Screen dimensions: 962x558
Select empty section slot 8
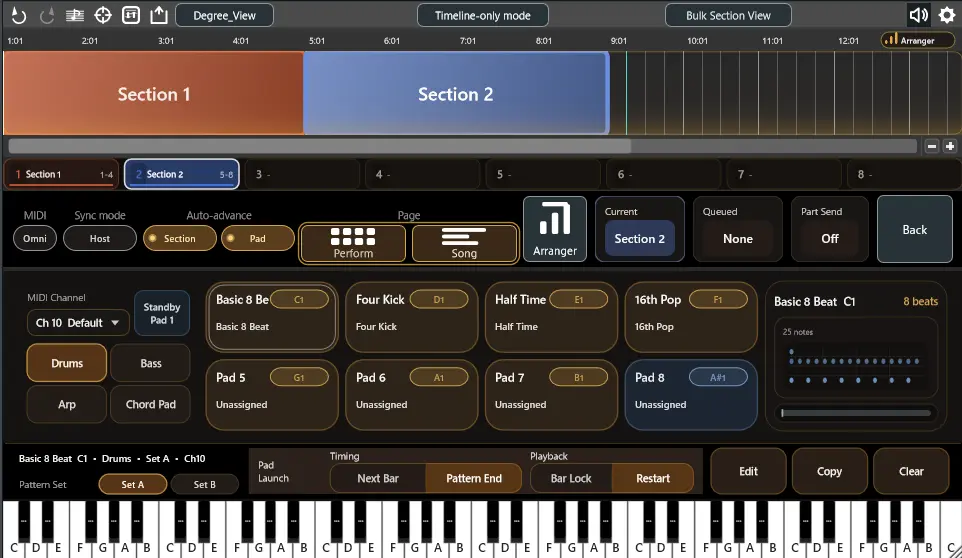[904, 174]
